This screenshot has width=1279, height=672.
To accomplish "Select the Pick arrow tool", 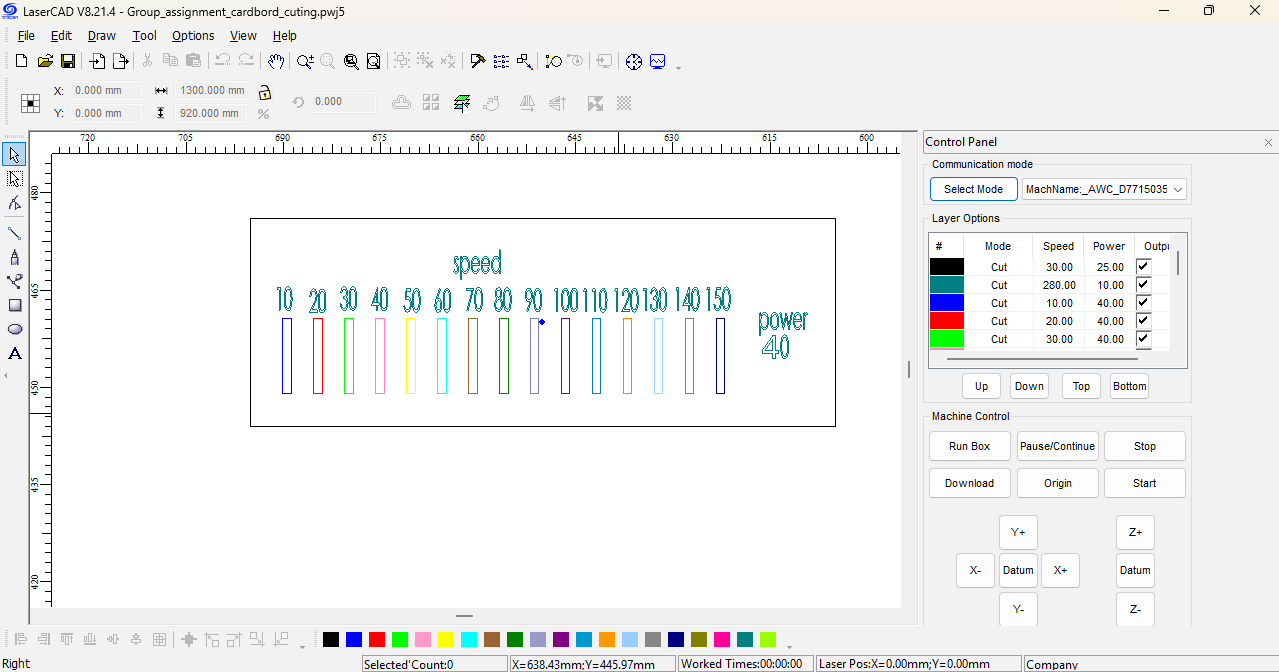I will (x=14, y=155).
